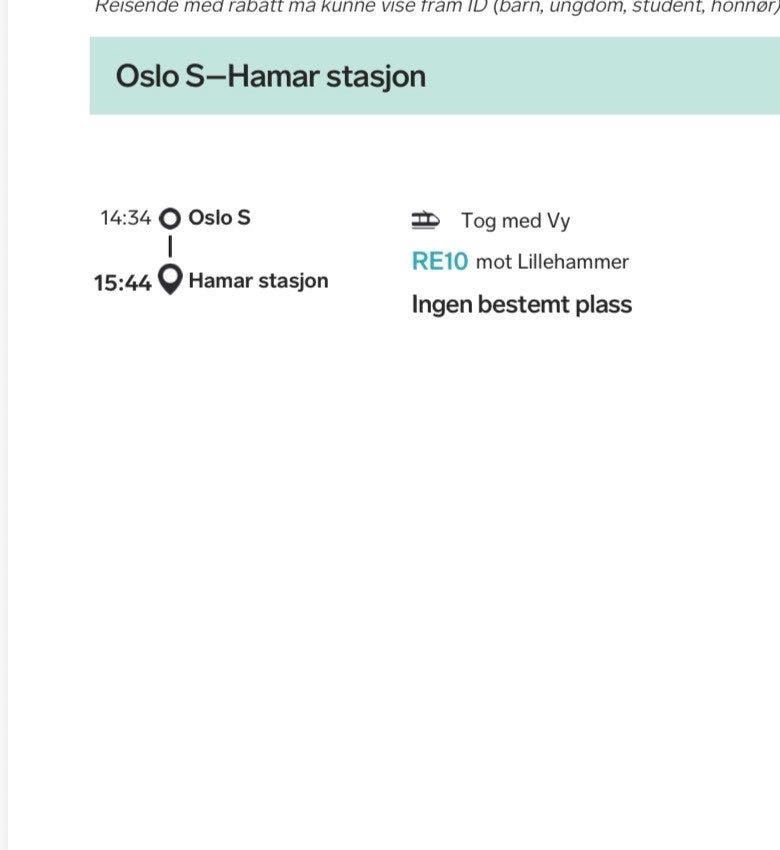Click the word Vy in the operator line
The height and width of the screenshot is (850, 780).
pyautogui.click(x=558, y=221)
